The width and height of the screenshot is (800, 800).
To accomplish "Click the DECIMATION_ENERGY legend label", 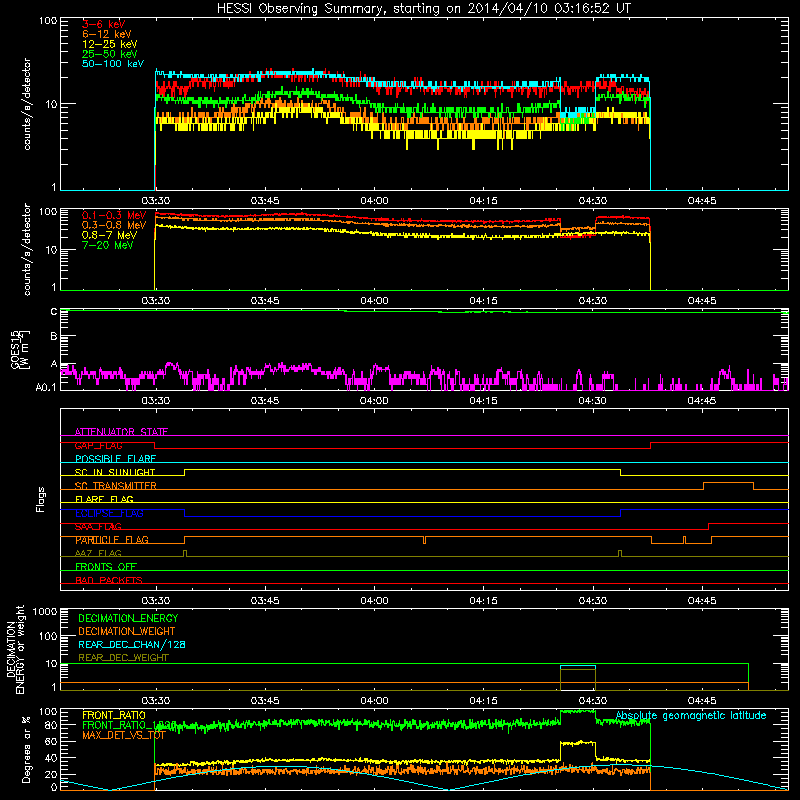I will (128, 618).
